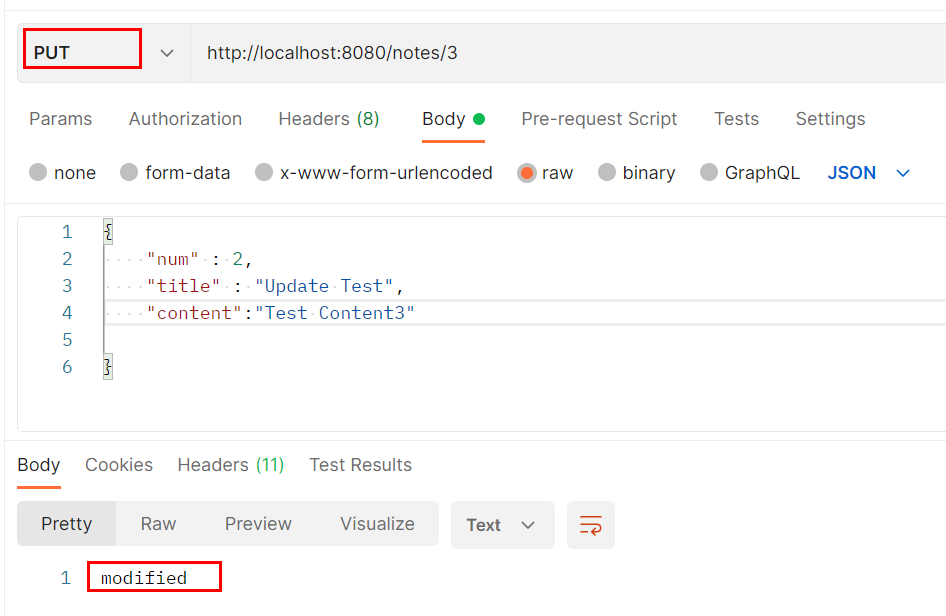Click the "title" key in editor
The image size is (946, 616).
tap(183, 286)
